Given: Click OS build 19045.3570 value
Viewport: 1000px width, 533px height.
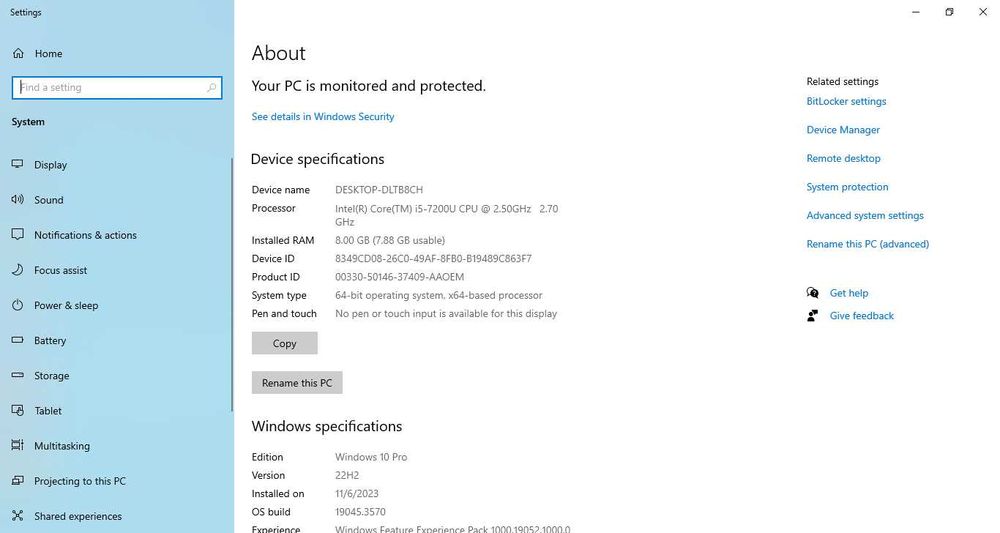Looking at the screenshot, I should (x=360, y=512).
